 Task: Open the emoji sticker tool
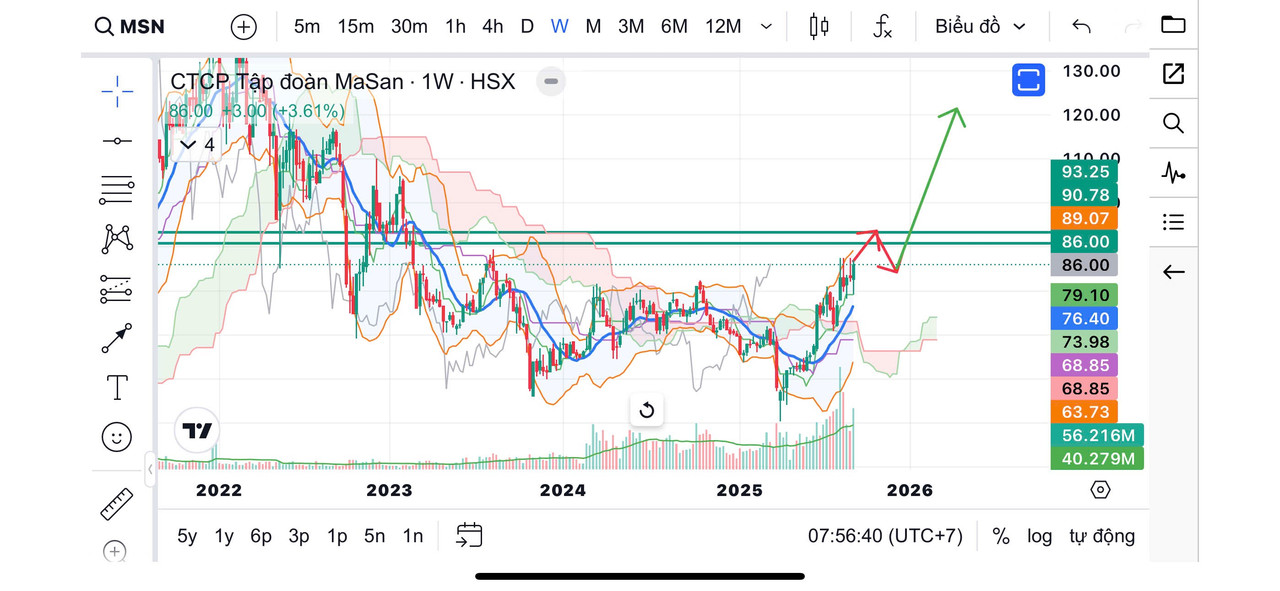point(117,436)
